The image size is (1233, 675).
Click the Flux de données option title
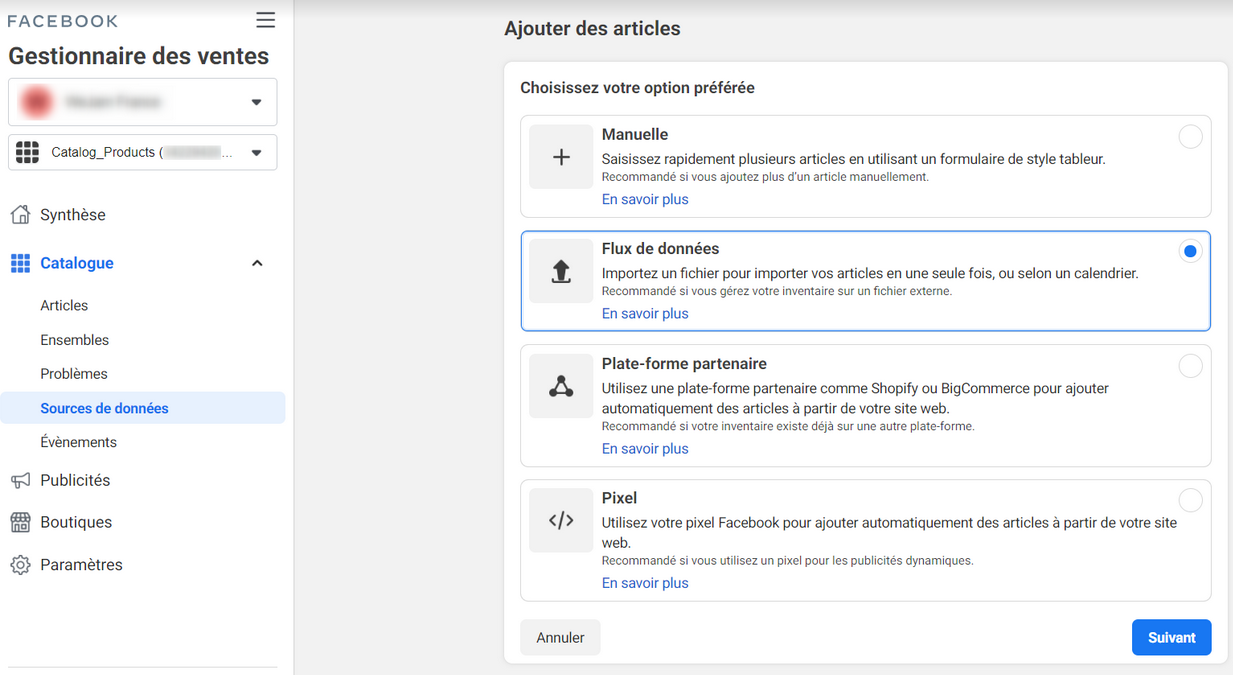[x=660, y=248]
